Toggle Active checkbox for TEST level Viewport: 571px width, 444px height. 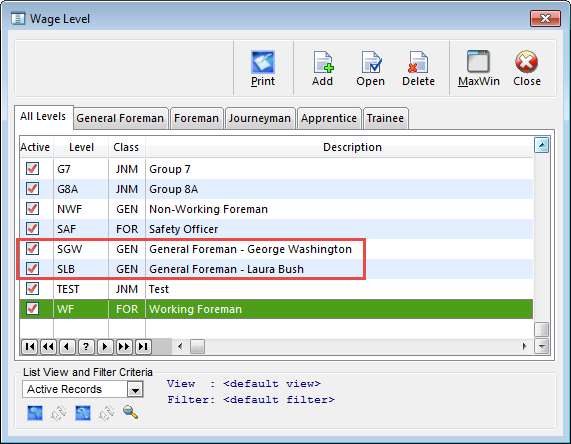32,289
